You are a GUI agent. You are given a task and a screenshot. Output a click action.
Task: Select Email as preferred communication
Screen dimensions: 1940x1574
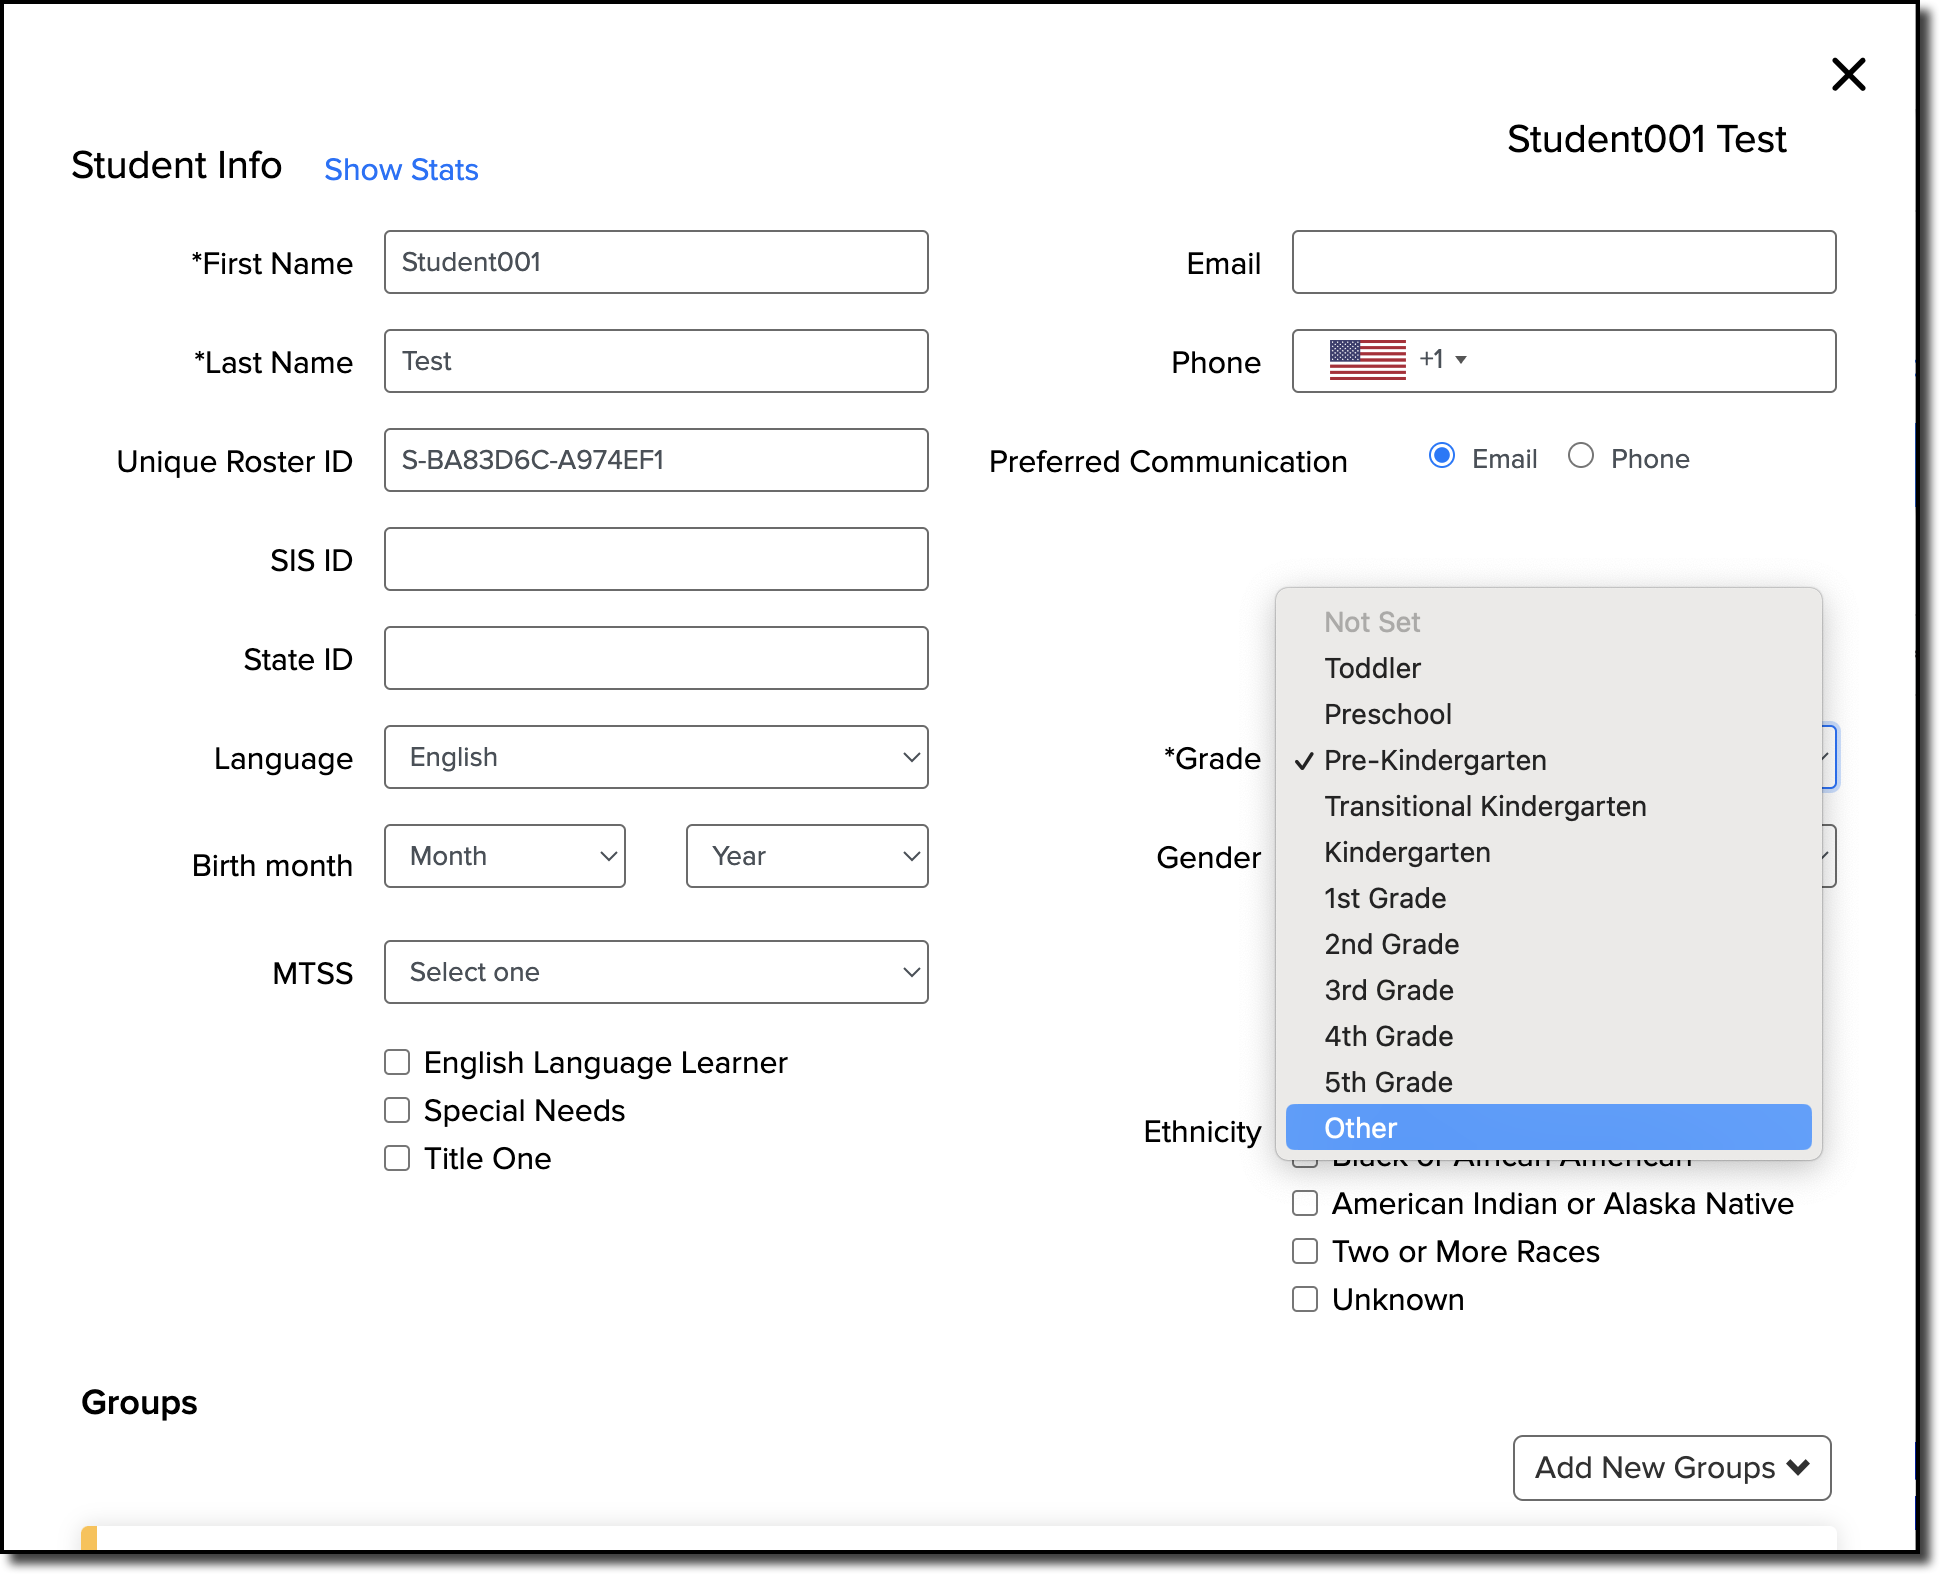coord(1442,456)
